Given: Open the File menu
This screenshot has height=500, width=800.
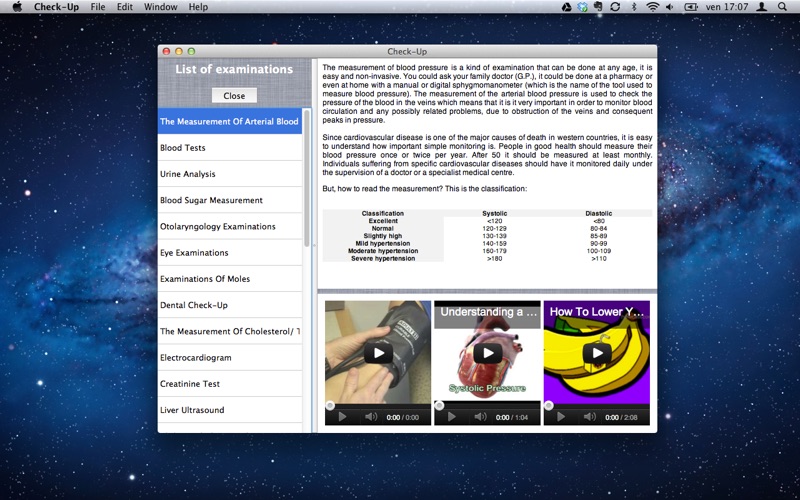Looking at the screenshot, I should 98,7.
